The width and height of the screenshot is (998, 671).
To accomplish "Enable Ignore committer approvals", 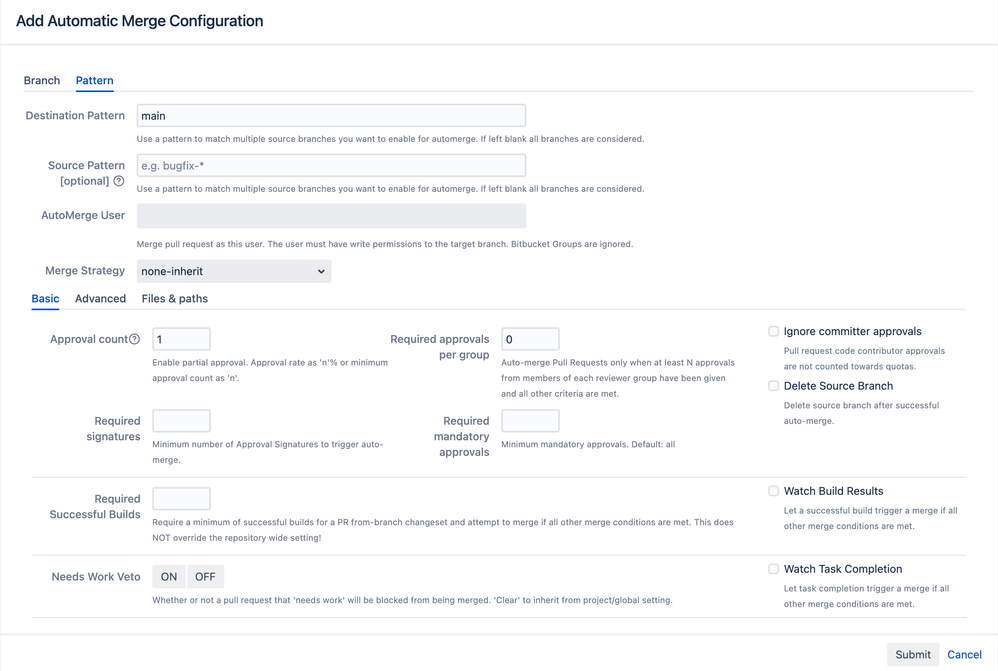I will tap(773, 331).
